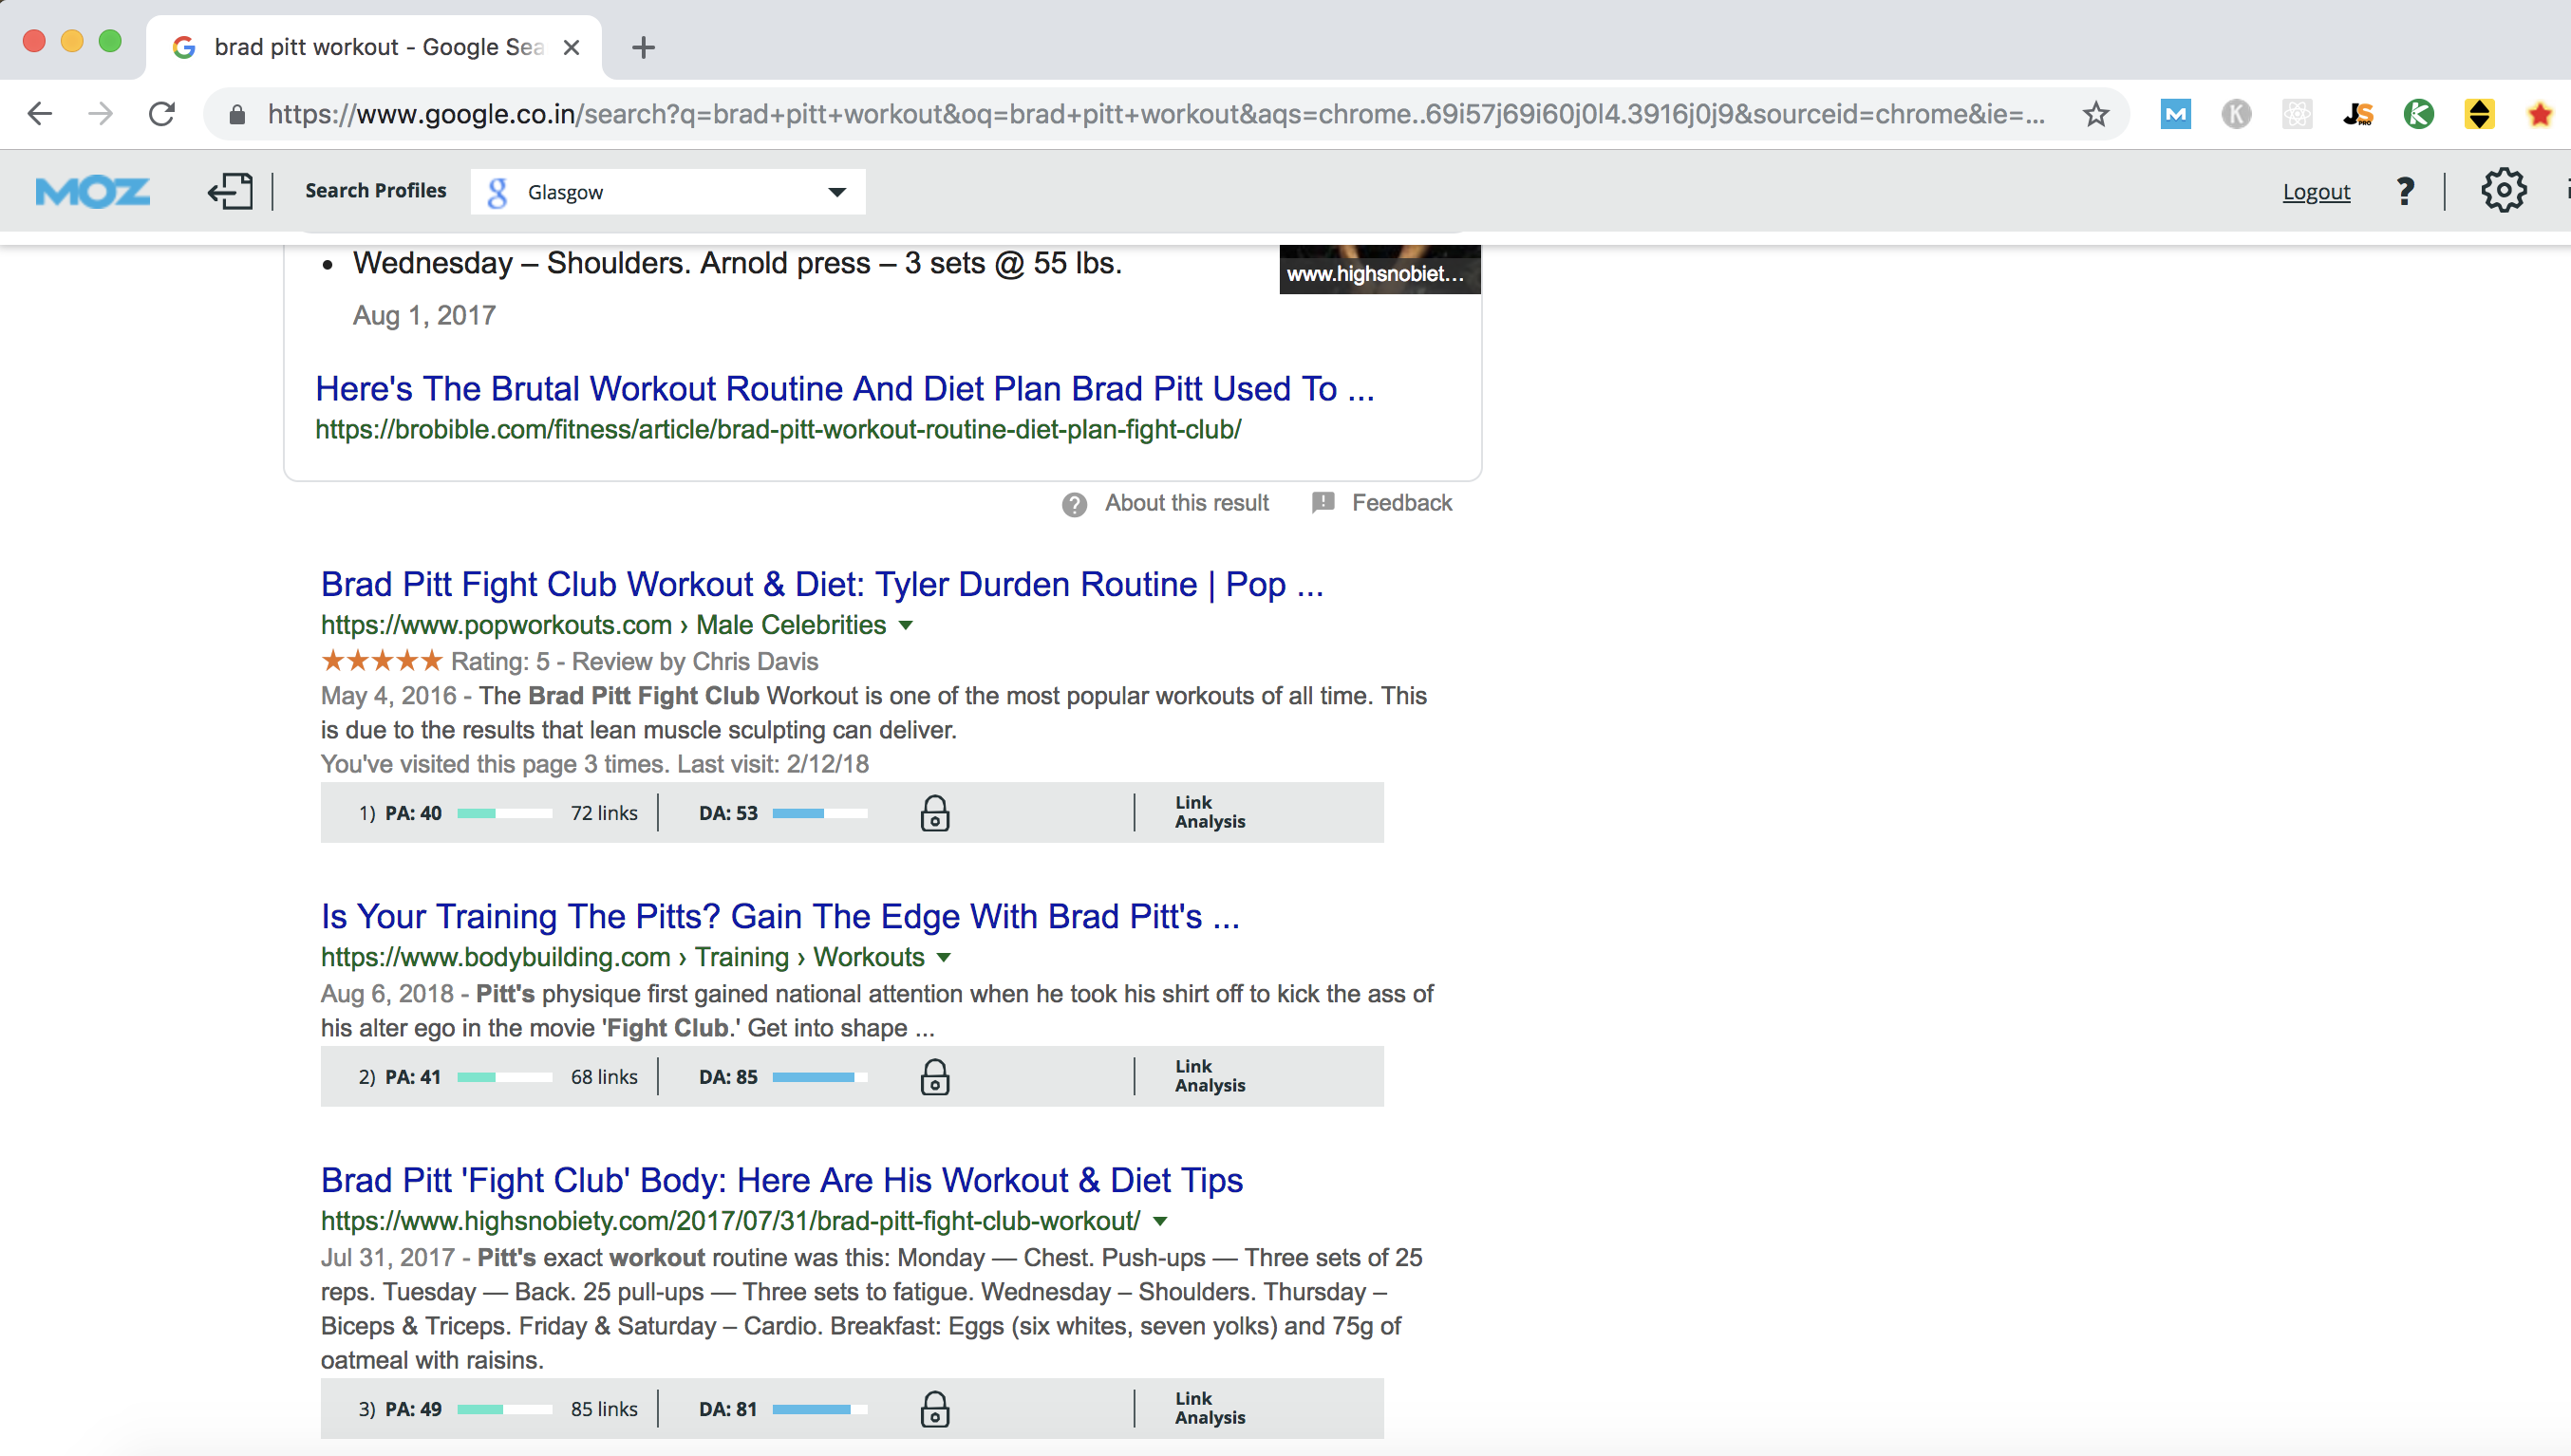Open the red star extension icon

coord(2540,114)
